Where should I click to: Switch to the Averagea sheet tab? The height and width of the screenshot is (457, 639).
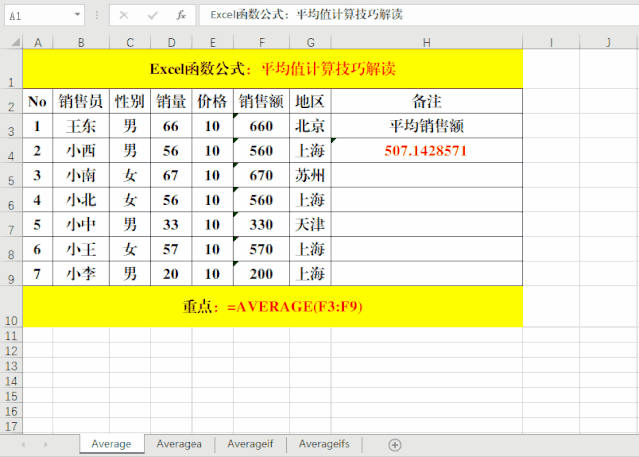(x=179, y=444)
